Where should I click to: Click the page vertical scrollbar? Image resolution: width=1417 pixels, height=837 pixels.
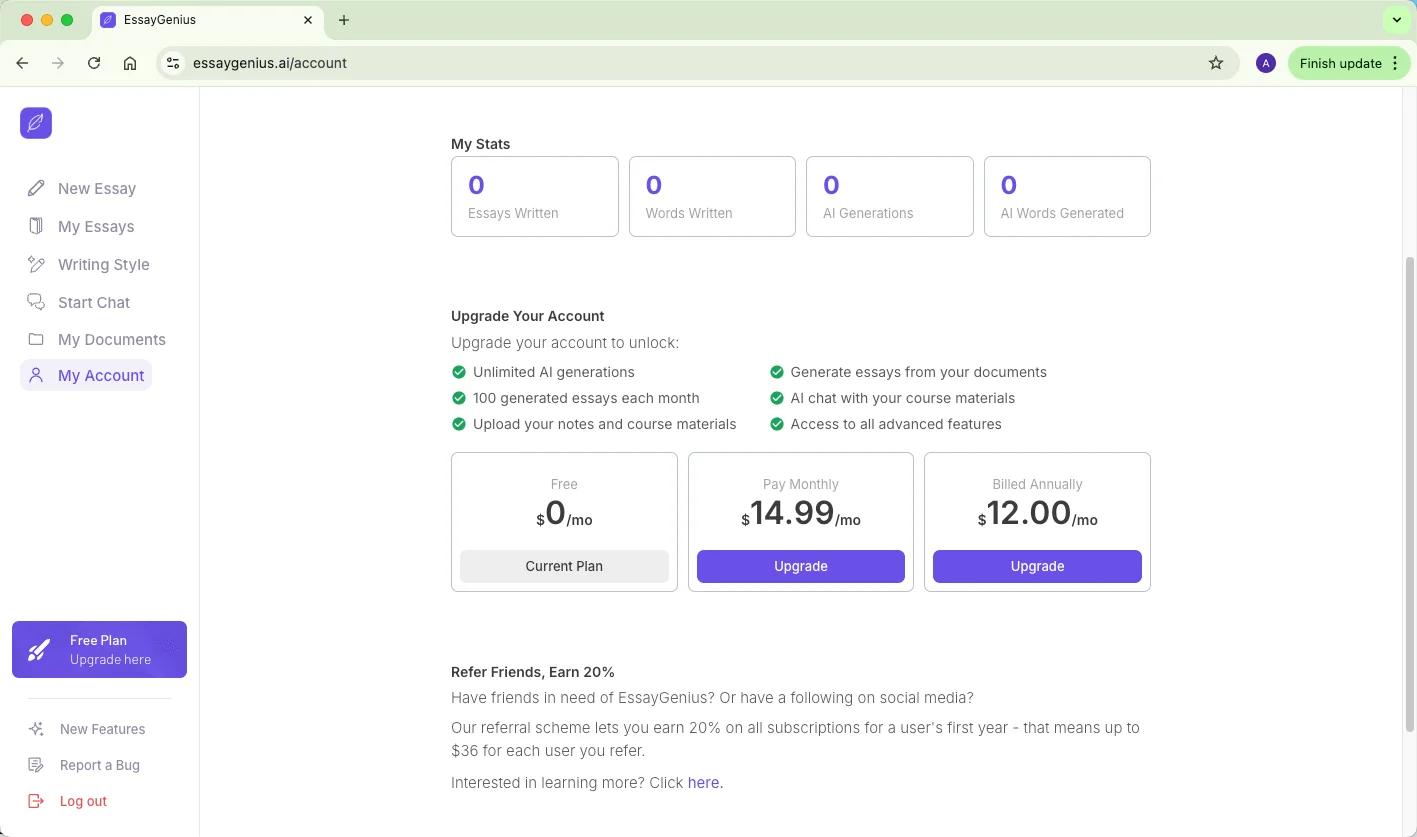point(1410,490)
